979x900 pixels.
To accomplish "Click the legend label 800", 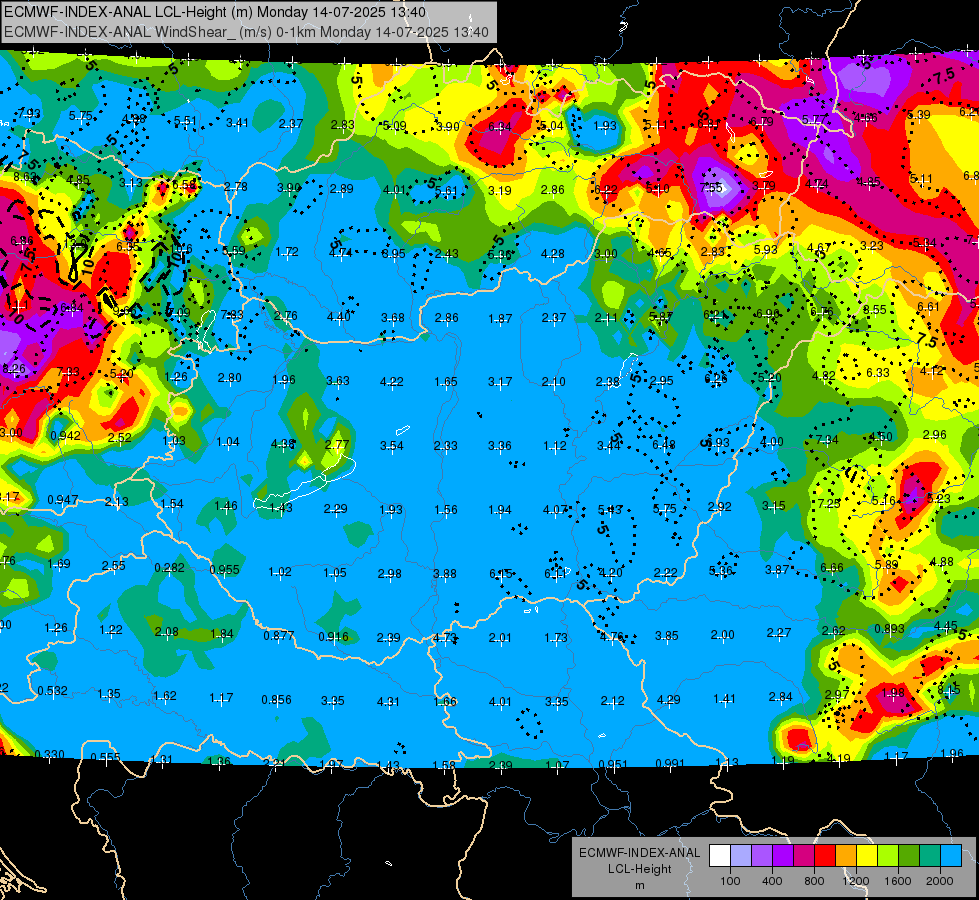I will (814, 881).
